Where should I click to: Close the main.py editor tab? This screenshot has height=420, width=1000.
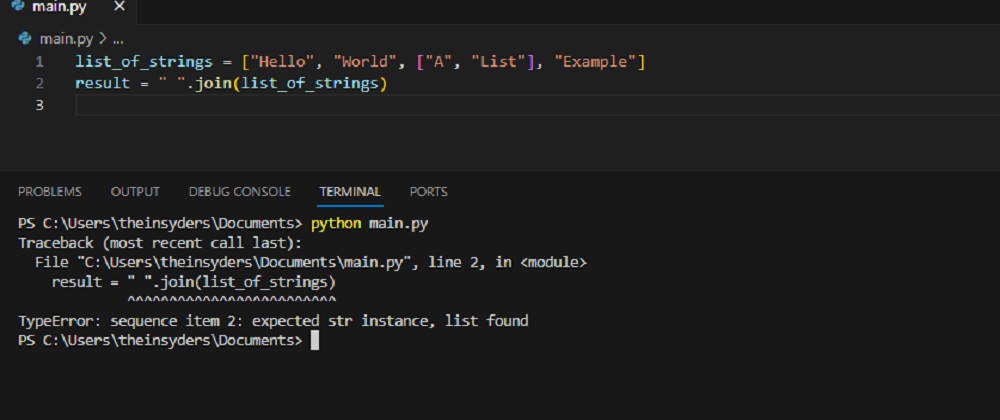[119, 8]
